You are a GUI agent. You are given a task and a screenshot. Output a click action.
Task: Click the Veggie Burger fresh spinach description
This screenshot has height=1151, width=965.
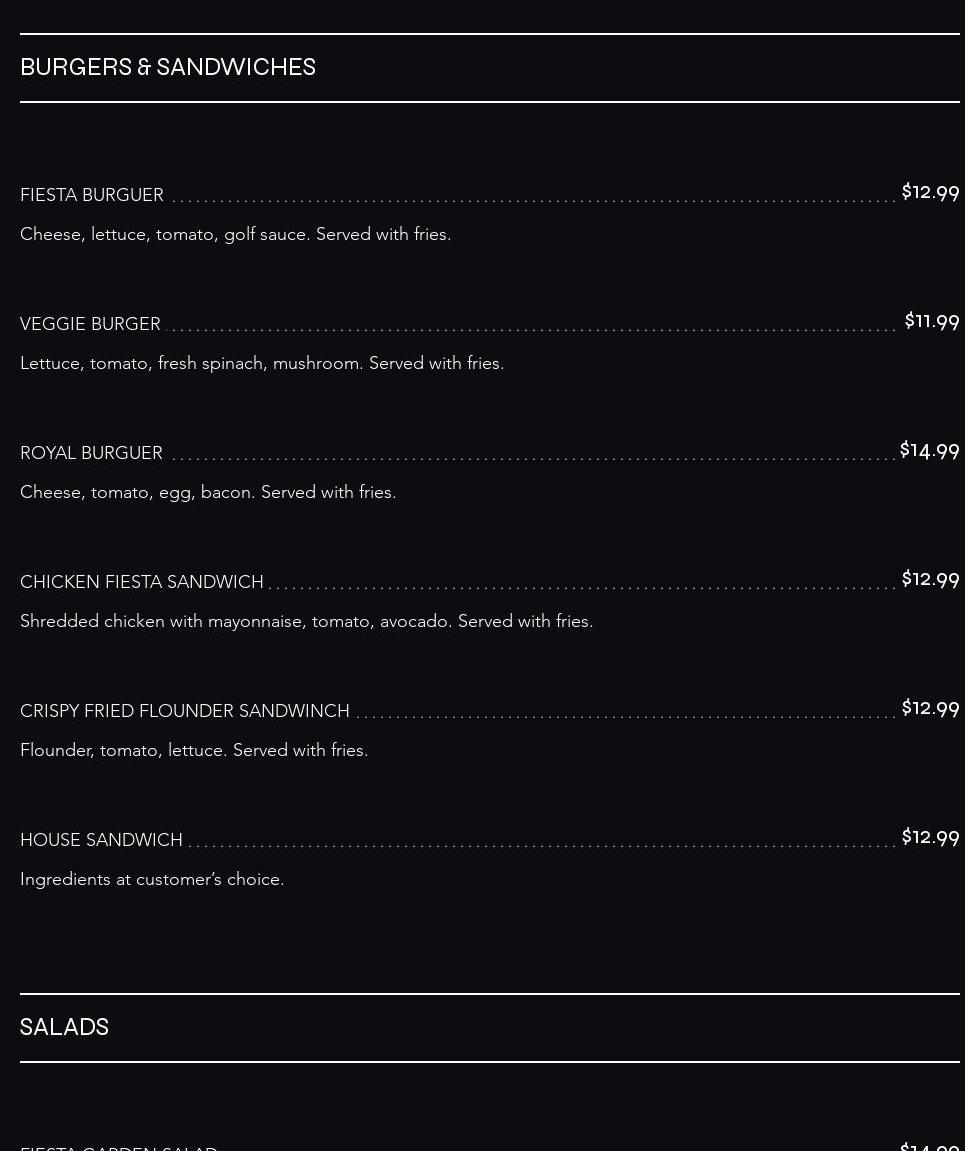[262, 363]
